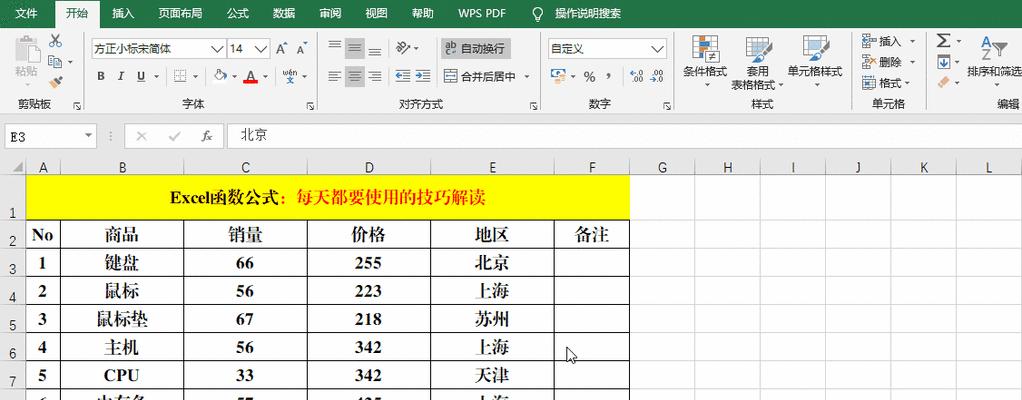
Task: Click the Fill down icon
Action: click(x=943, y=62)
